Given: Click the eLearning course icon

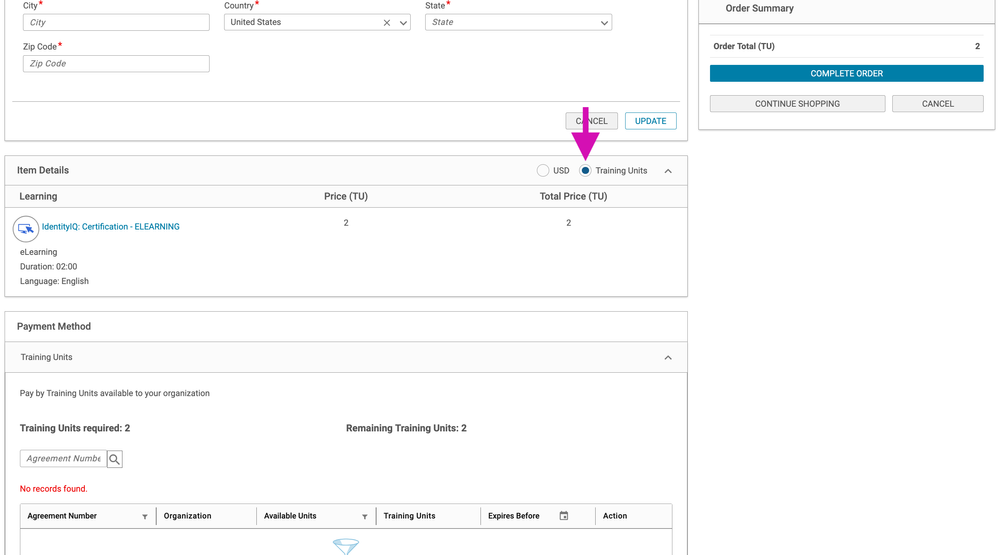Looking at the screenshot, I should [x=26, y=229].
